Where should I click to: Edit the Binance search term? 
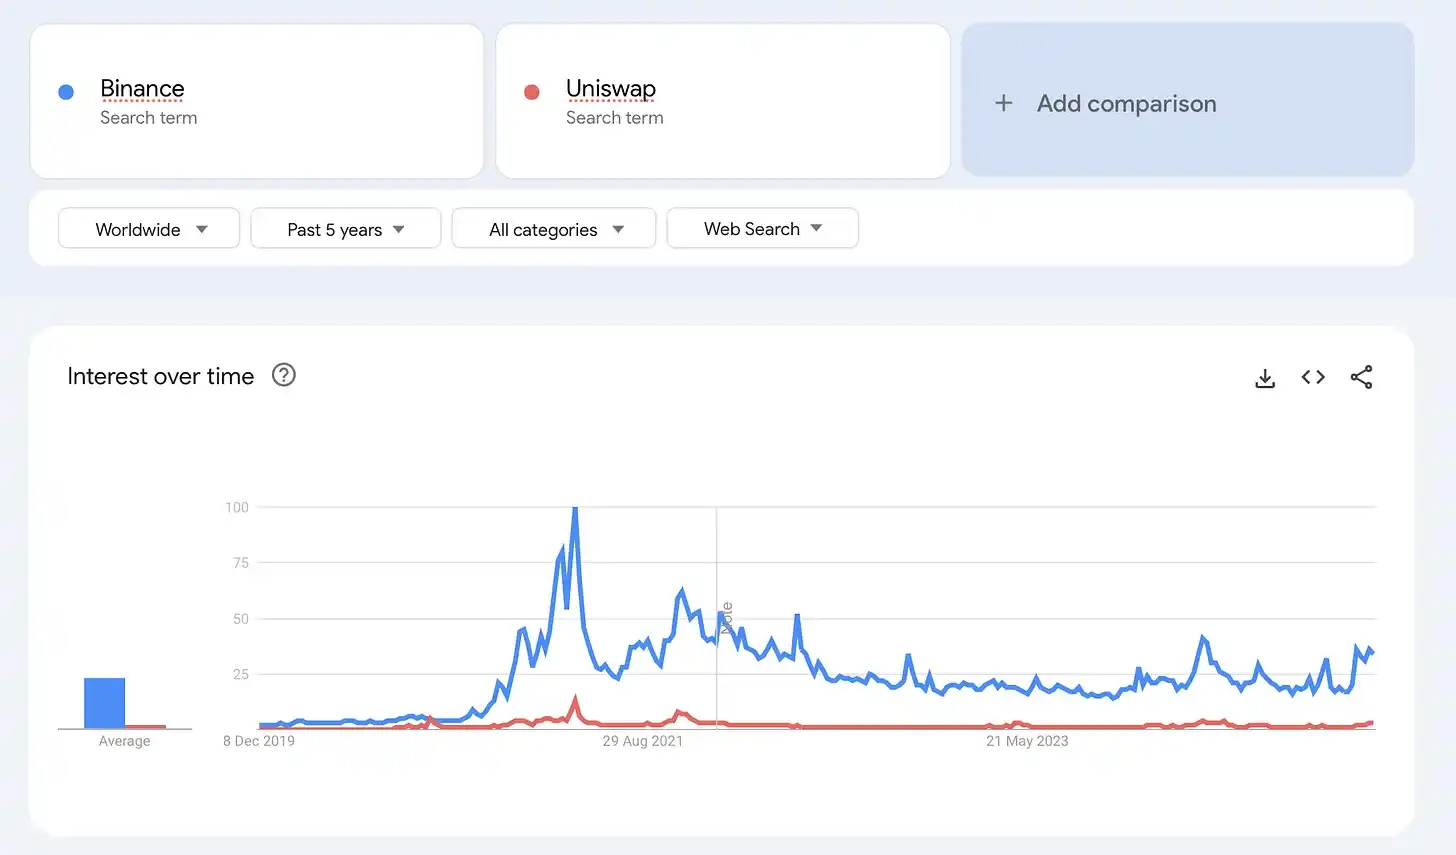click(x=142, y=89)
